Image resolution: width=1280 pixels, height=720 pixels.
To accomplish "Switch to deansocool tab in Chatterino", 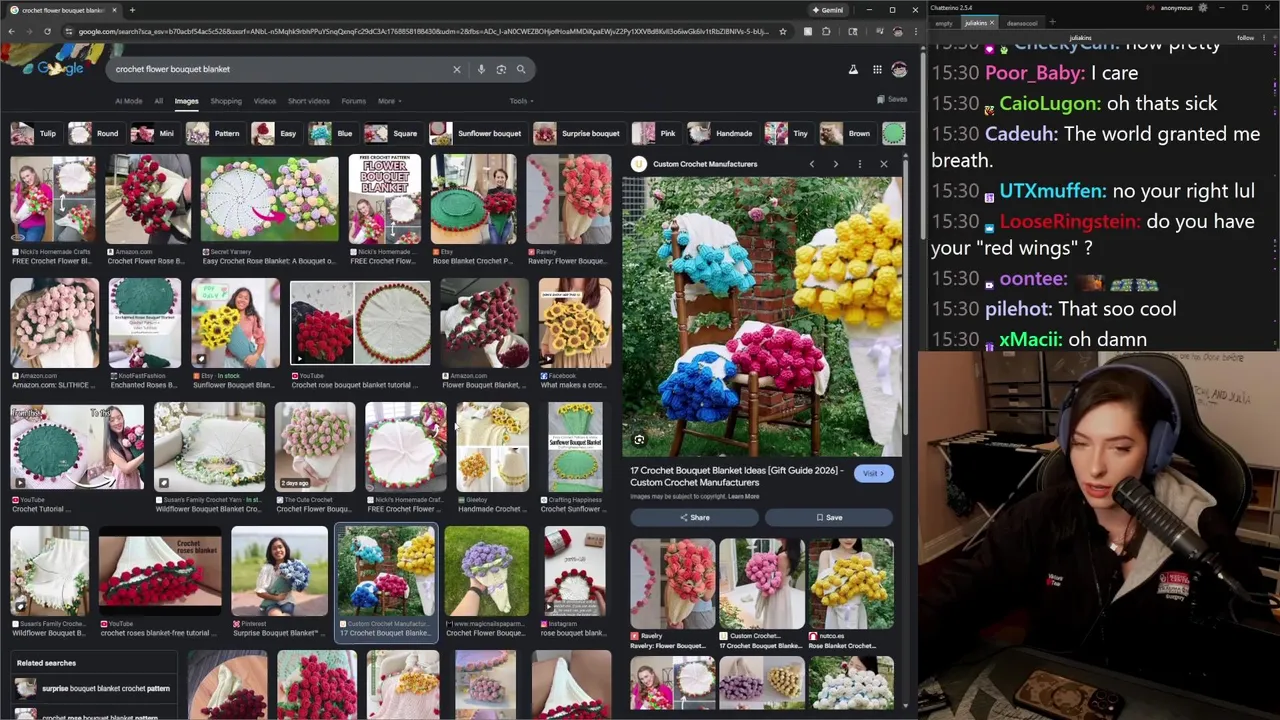I will pos(1022,22).
